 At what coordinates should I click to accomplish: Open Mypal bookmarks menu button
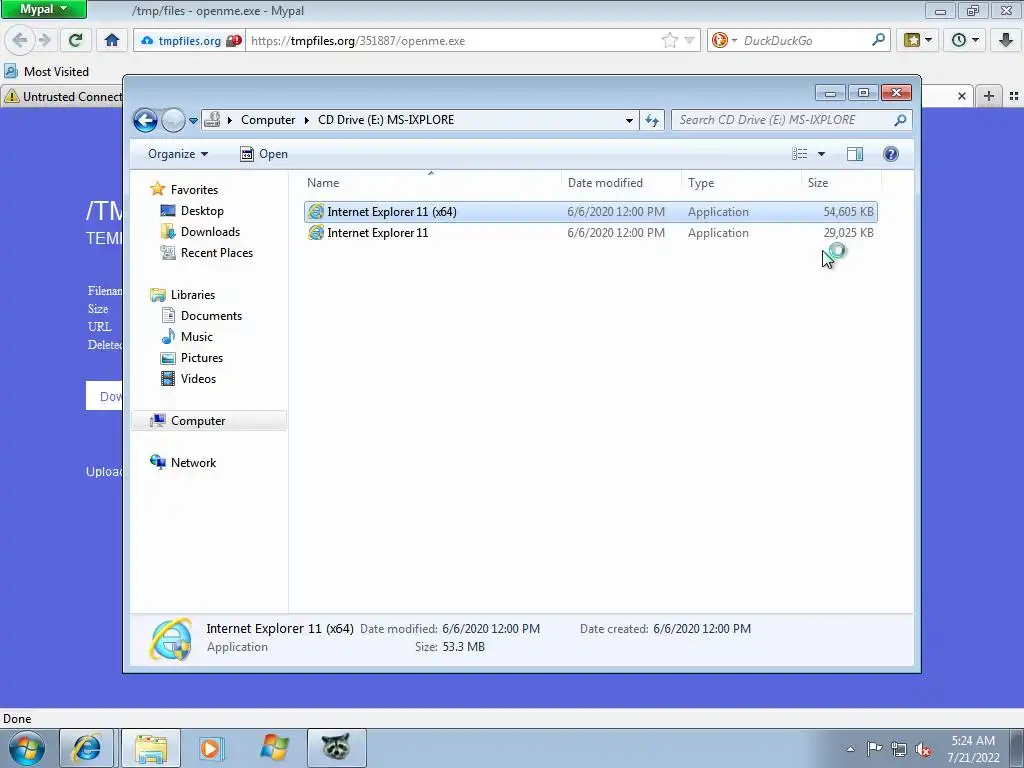[917, 40]
